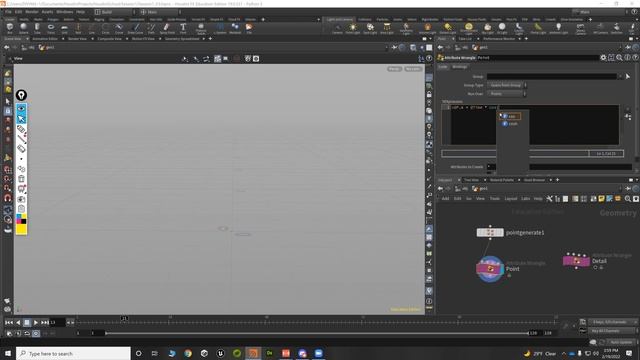
Task: Pick the multicolor annotation palette swatch
Action: pyautogui.click(x=21, y=219)
